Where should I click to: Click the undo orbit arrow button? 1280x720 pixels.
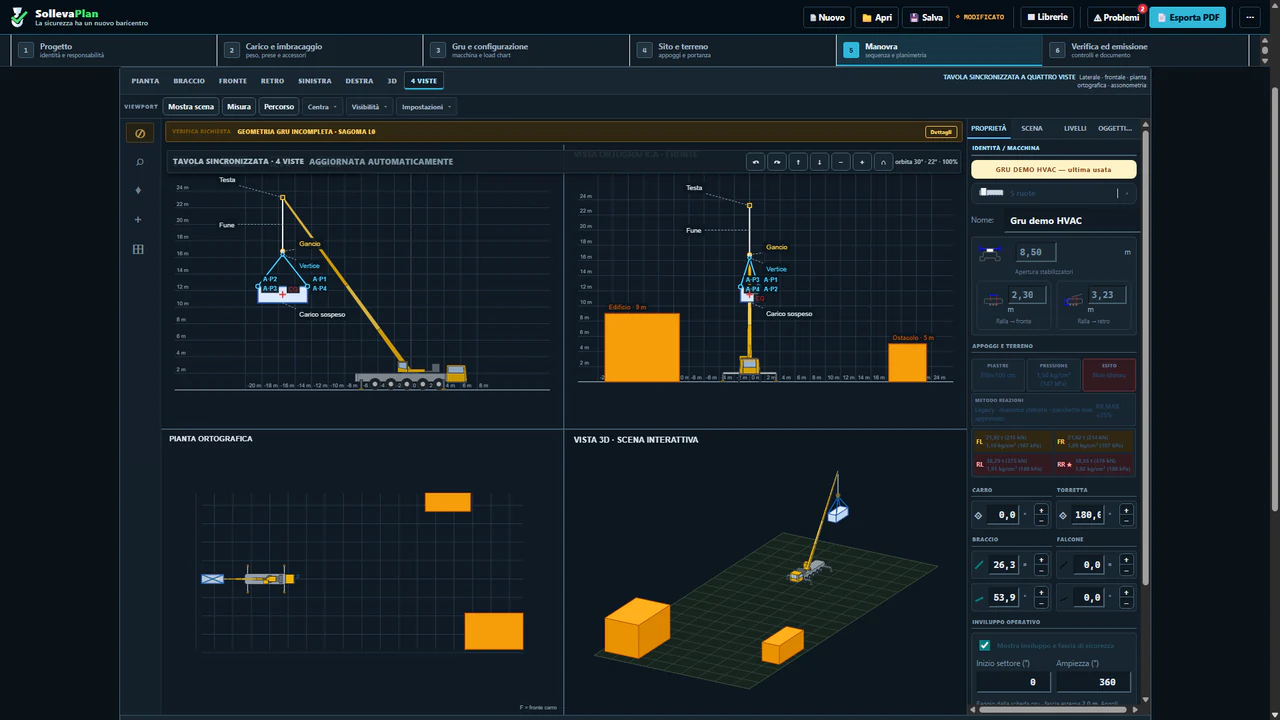pos(756,162)
